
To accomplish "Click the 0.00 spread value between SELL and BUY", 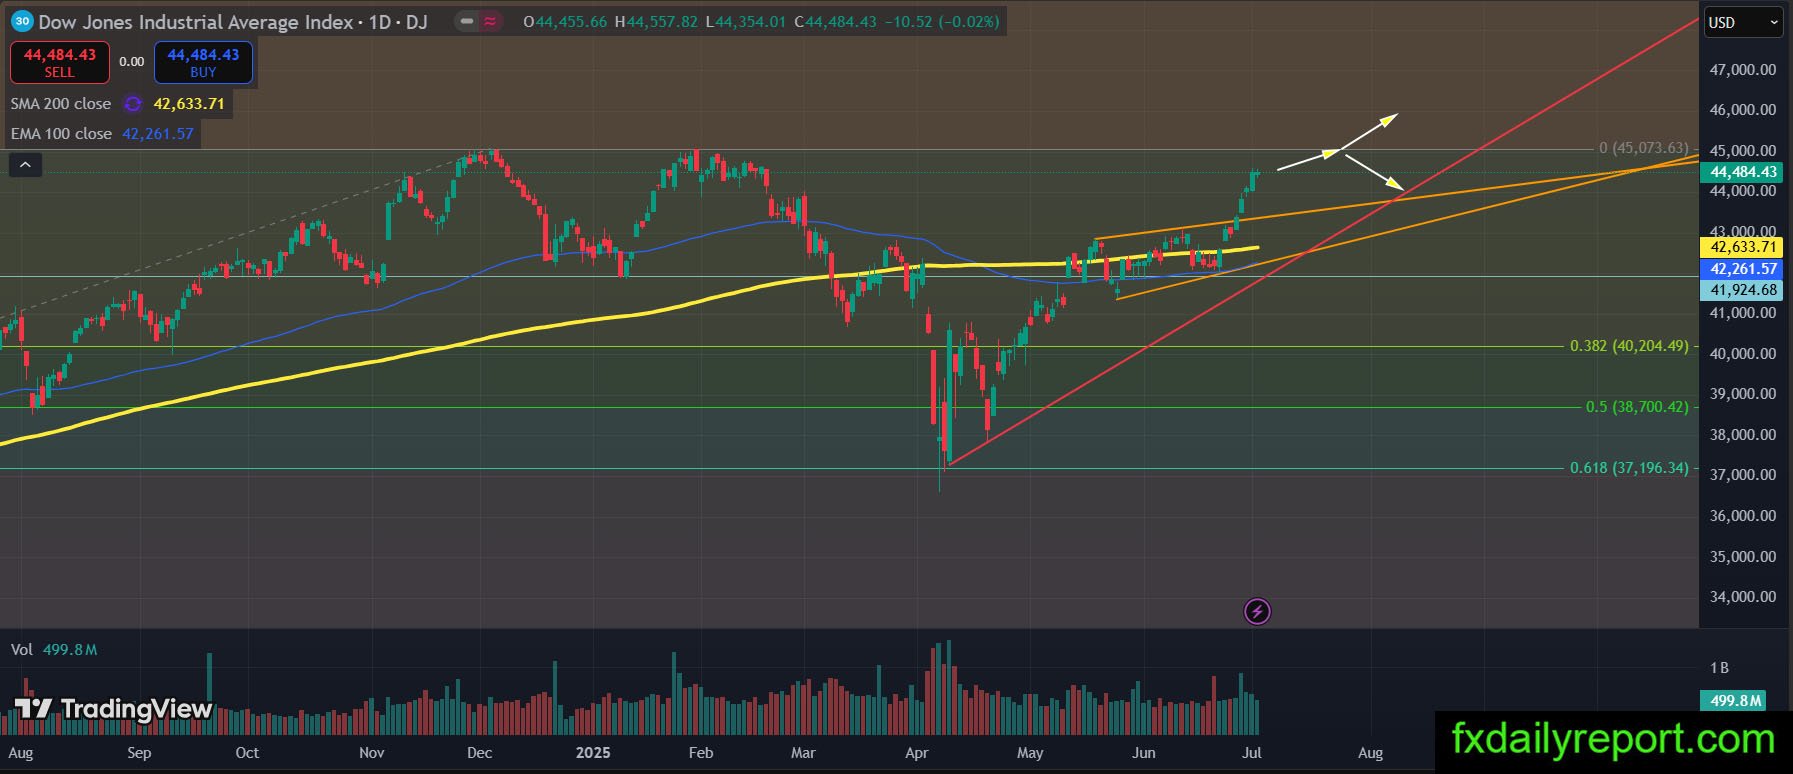I will pyautogui.click(x=132, y=62).
